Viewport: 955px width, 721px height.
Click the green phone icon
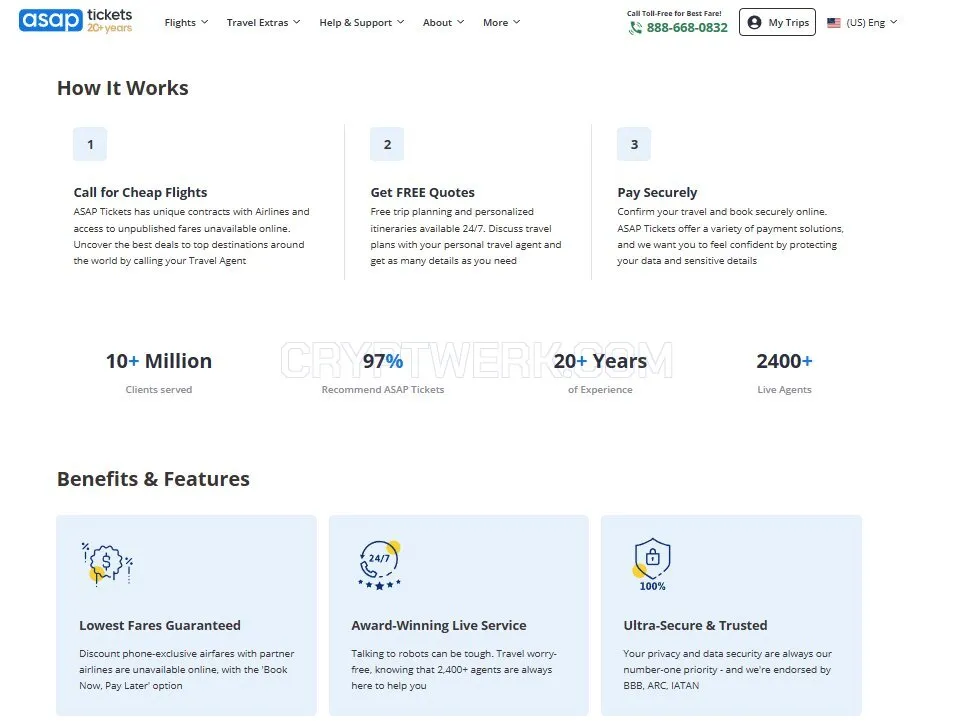[x=635, y=28]
